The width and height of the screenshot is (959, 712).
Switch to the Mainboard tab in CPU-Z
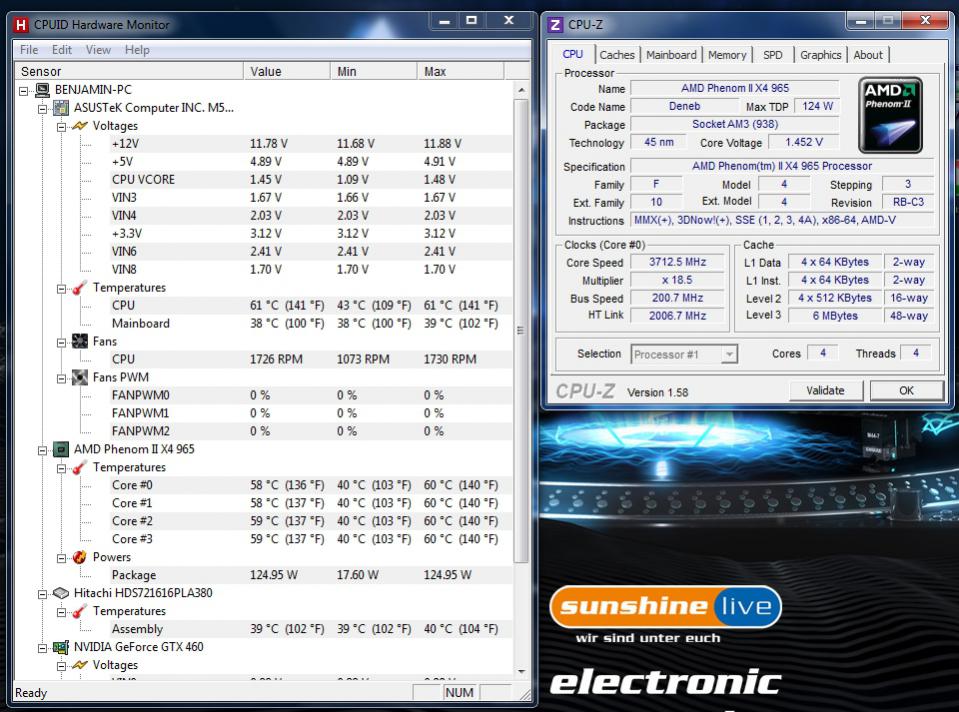point(671,55)
